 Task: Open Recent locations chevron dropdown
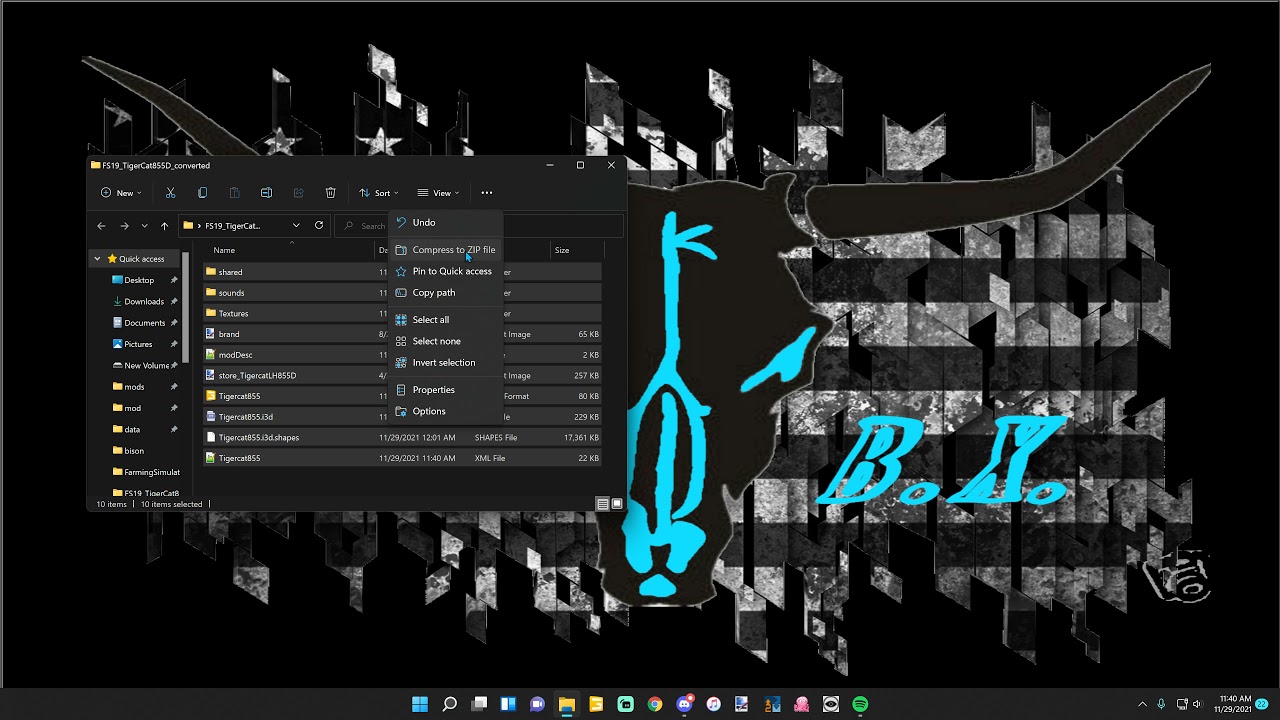click(x=144, y=226)
